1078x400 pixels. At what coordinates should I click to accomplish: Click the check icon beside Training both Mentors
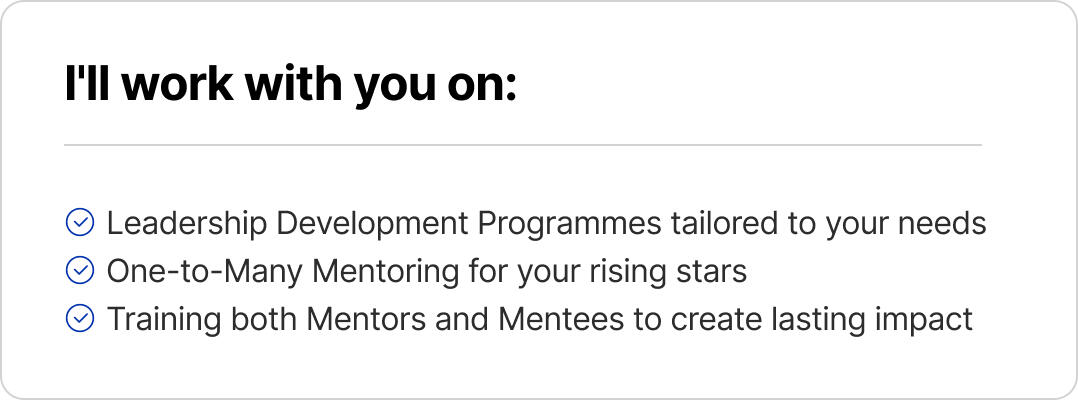pyautogui.click(x=80, y=319)
